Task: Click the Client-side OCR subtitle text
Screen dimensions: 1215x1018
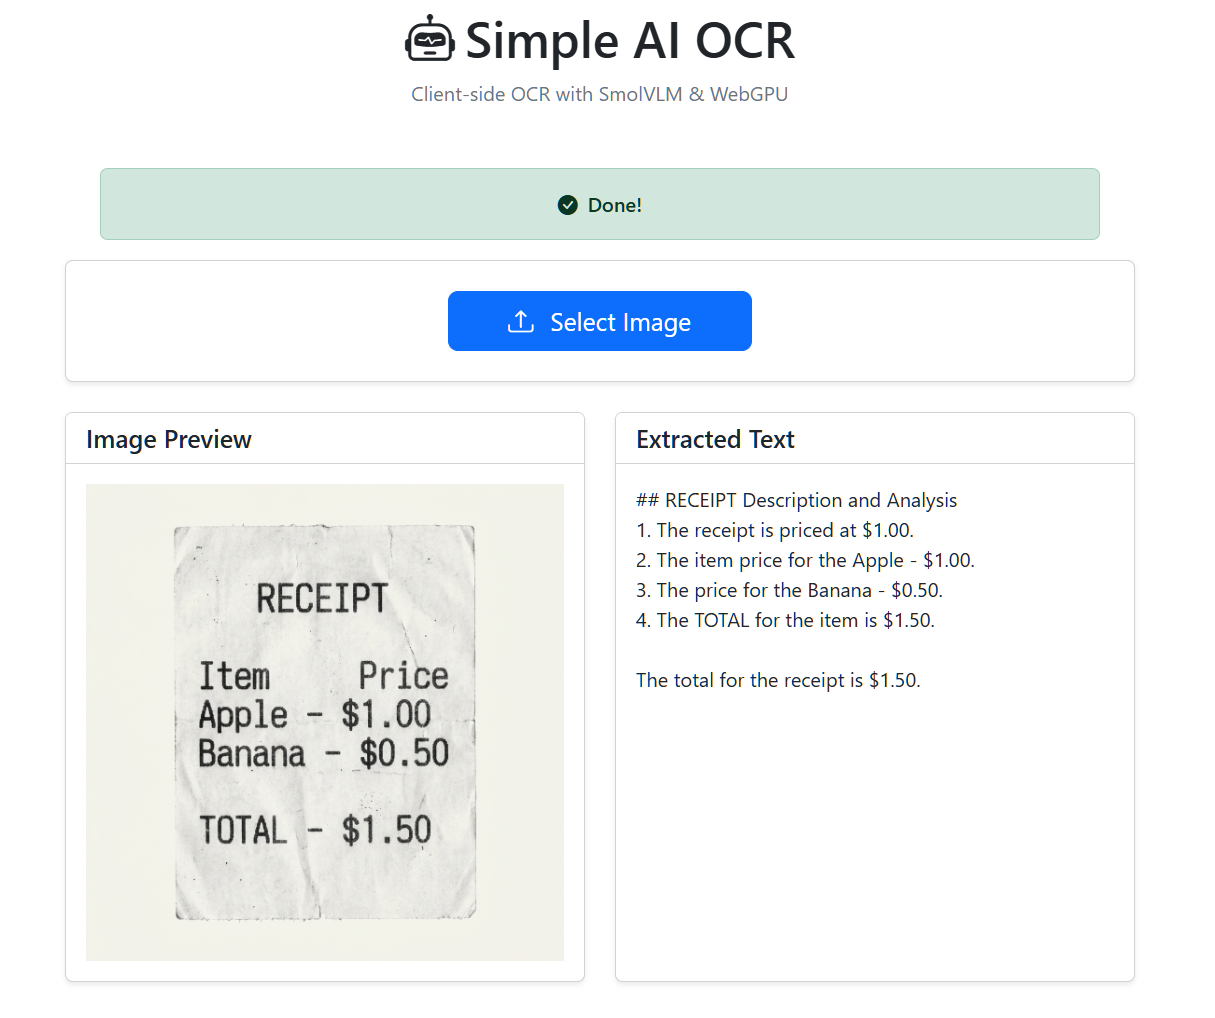Action: pos(600,94)
